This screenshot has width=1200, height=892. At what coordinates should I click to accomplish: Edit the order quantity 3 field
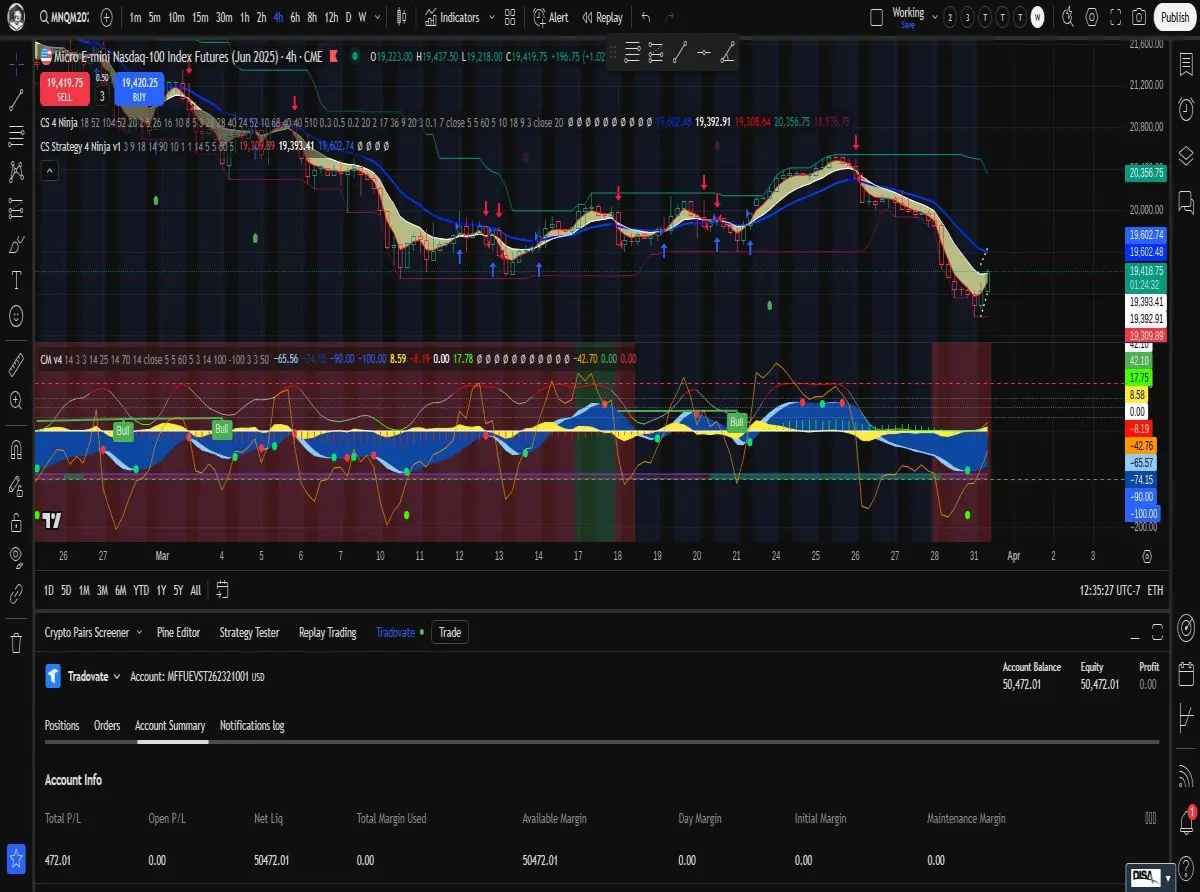tap(102, 96)
